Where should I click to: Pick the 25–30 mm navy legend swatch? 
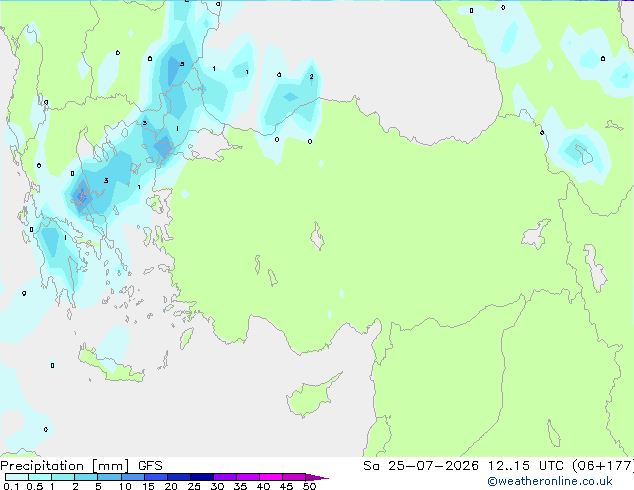pyautogui.click(x=202, y=477)
